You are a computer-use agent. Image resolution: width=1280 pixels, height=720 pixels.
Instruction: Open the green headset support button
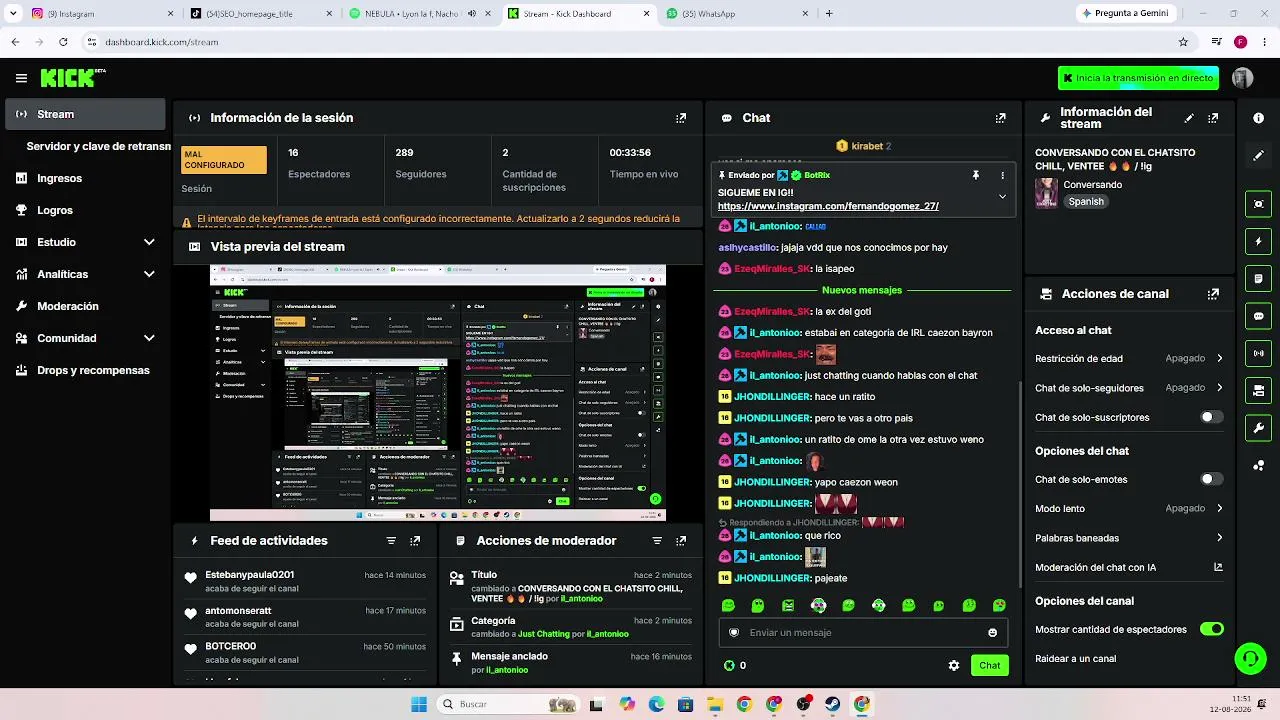point(1250,658)
